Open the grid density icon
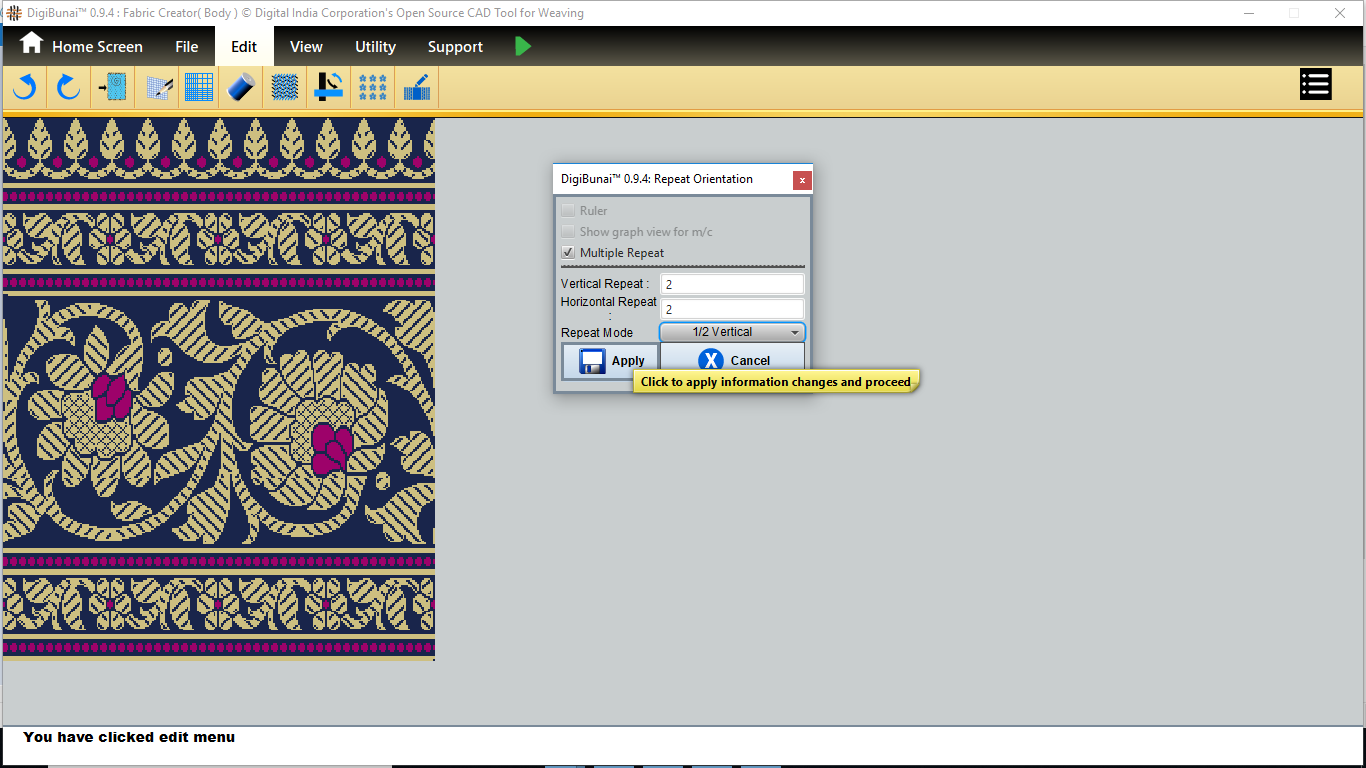Viewport: 1366px width, 768px height. click(x=199, y=88)
